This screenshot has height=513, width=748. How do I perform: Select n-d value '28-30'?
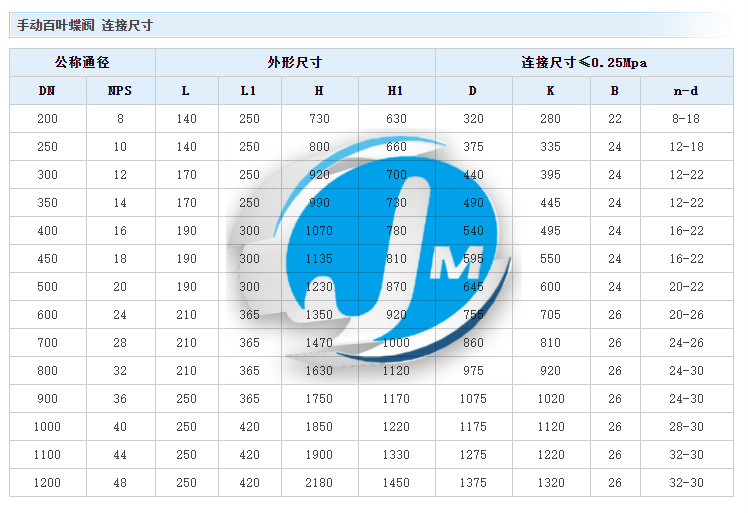click(x=686, y=427)
